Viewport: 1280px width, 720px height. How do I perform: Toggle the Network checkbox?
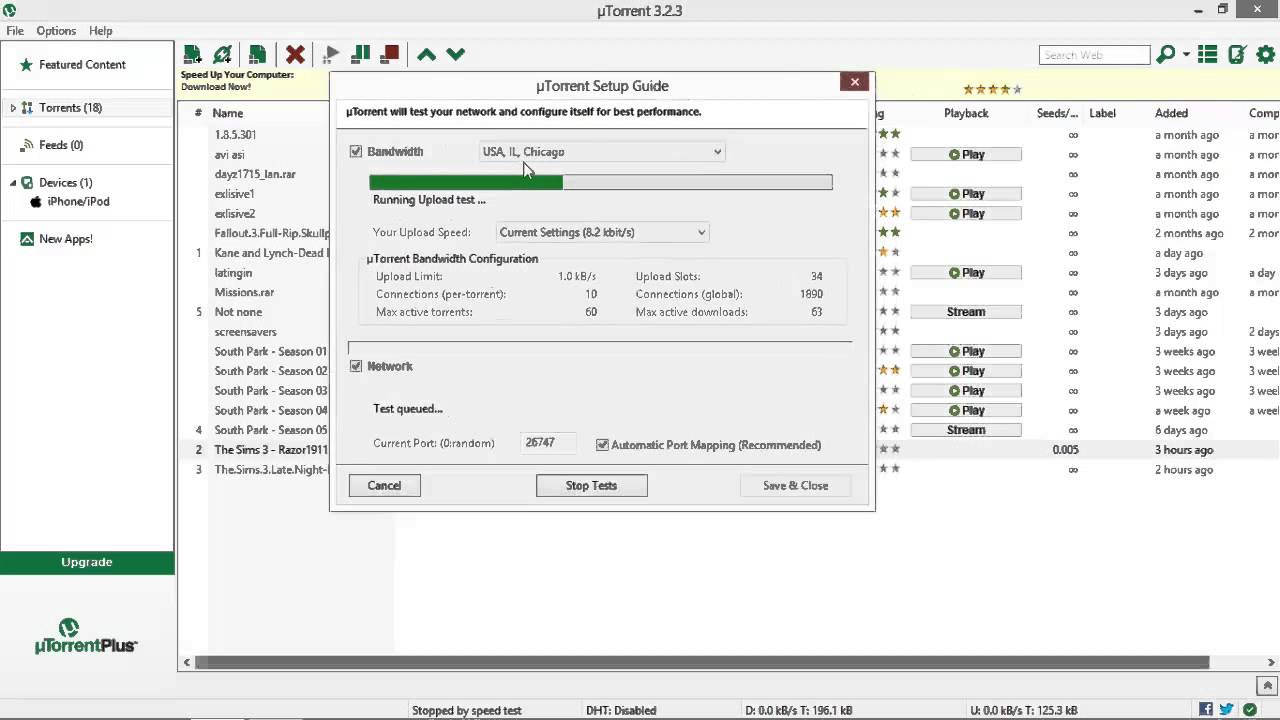356,366
